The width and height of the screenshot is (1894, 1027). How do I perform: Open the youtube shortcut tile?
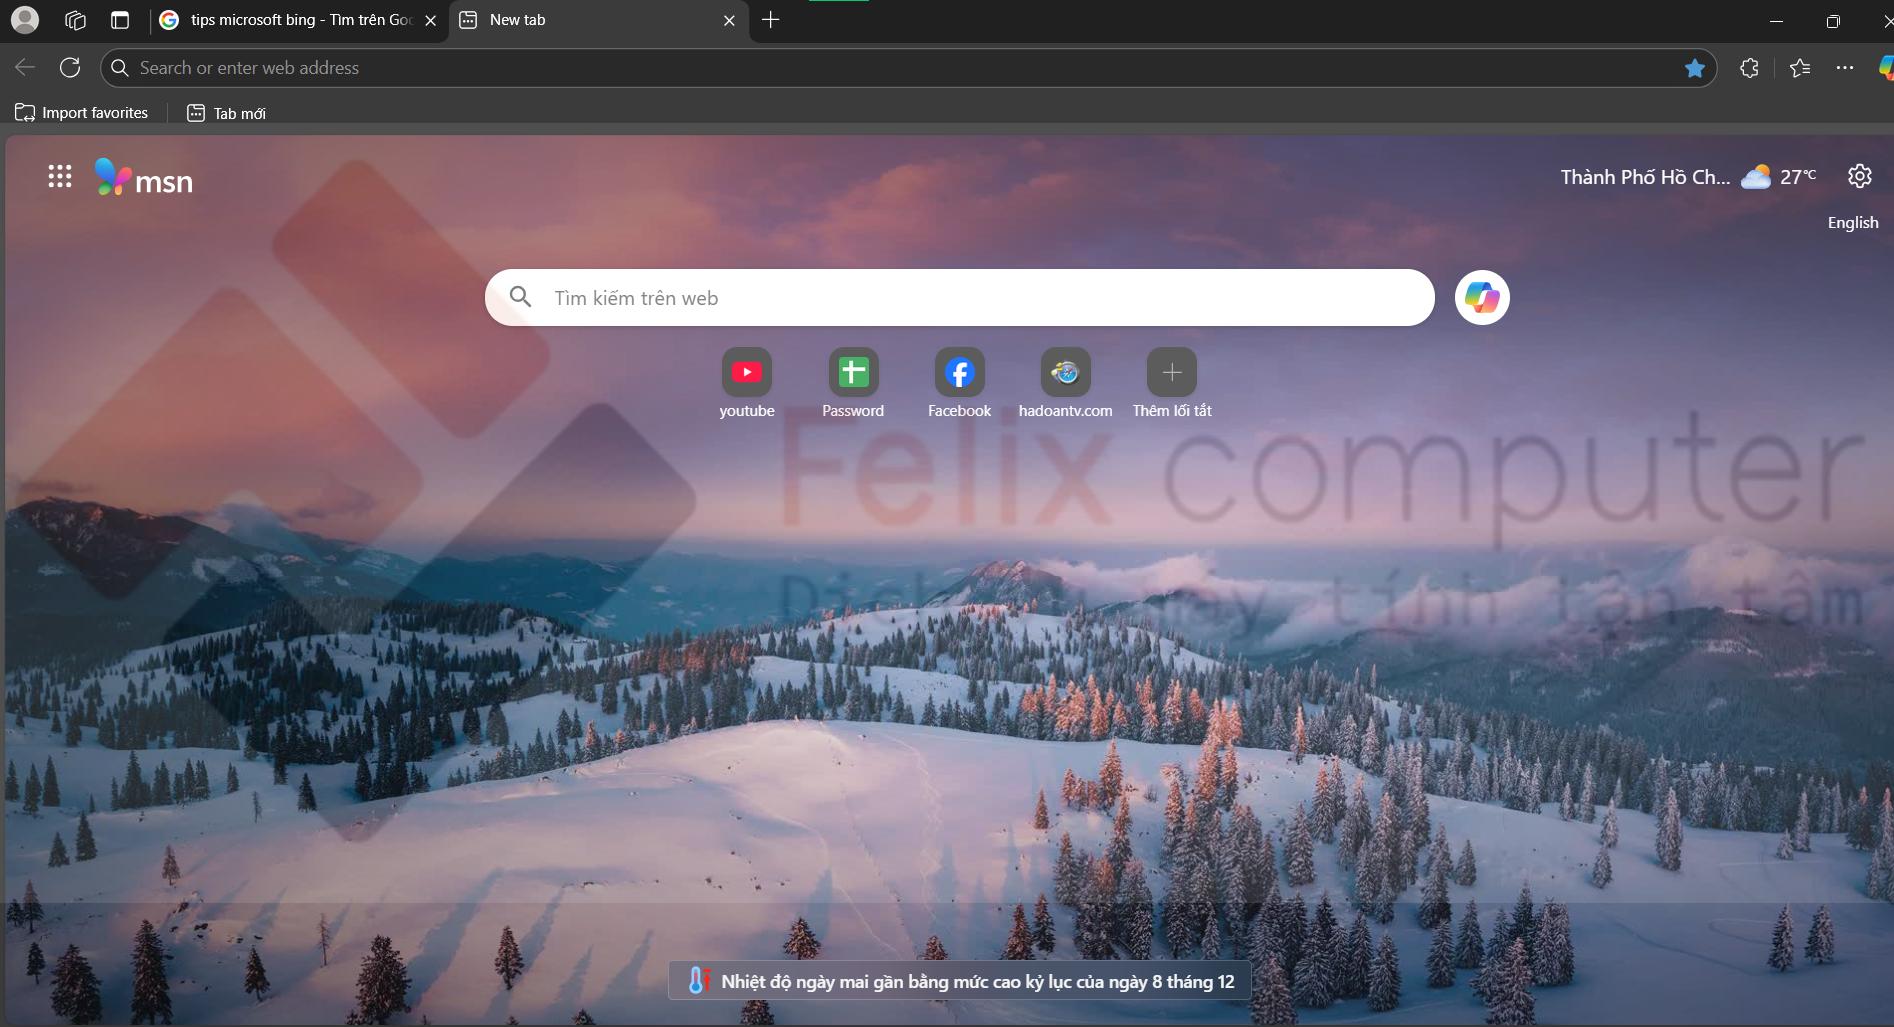pyautogui.click(x=747, y=373)
